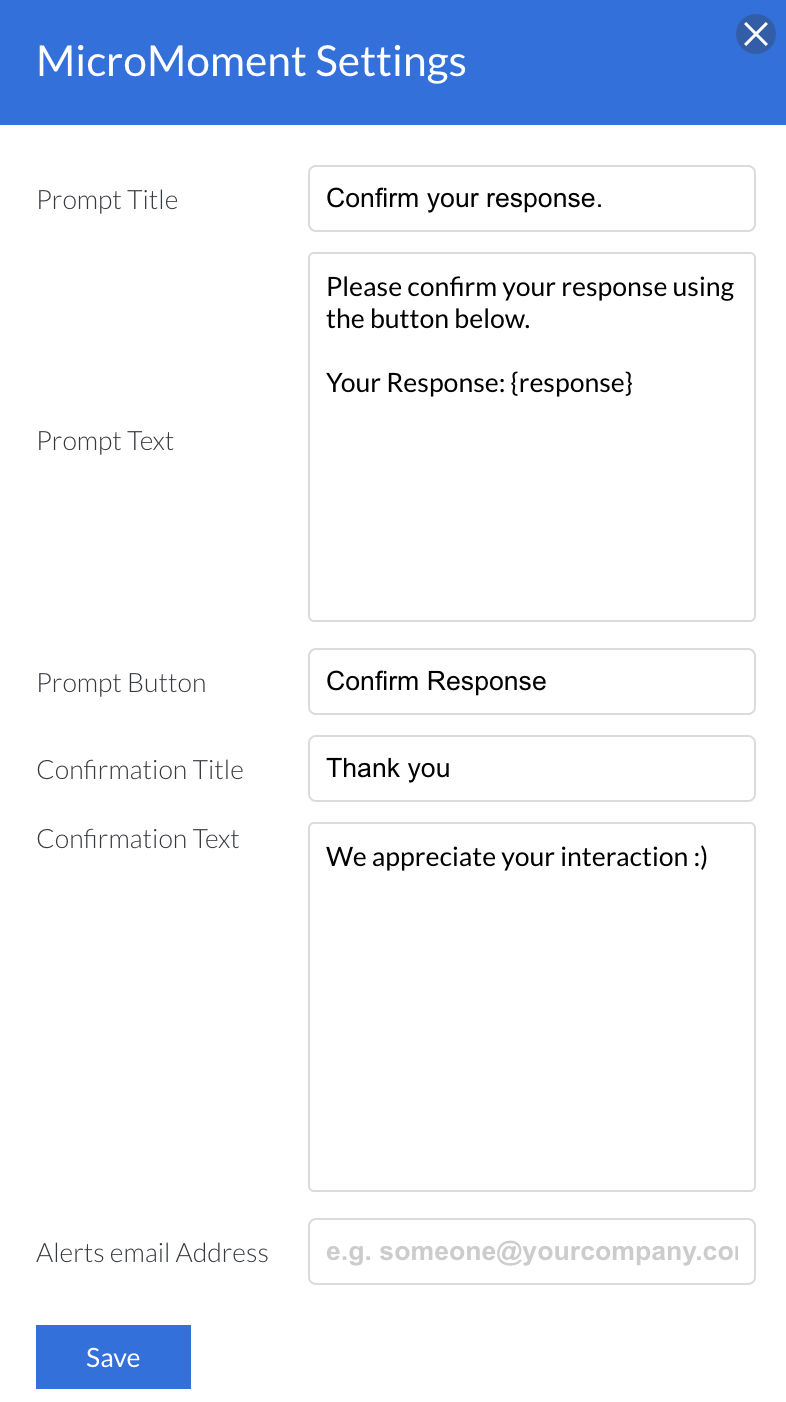Place cursor on the {response} placeholder text
Viewport: 786px width, 1402px height.
coord(571,383)
